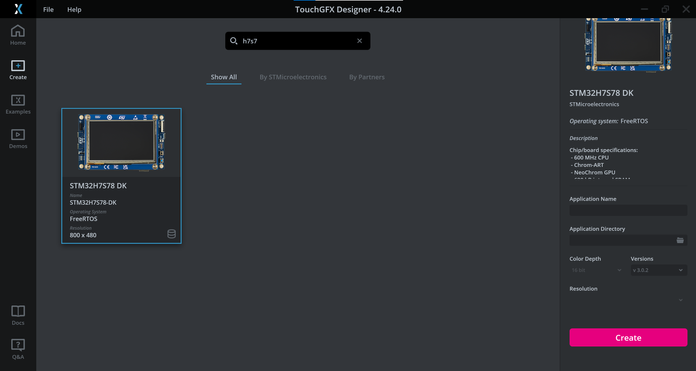Select the STM32H7S78 DK board card image
The width and height of the screenshot is (696, 371).
click(122, 142)
